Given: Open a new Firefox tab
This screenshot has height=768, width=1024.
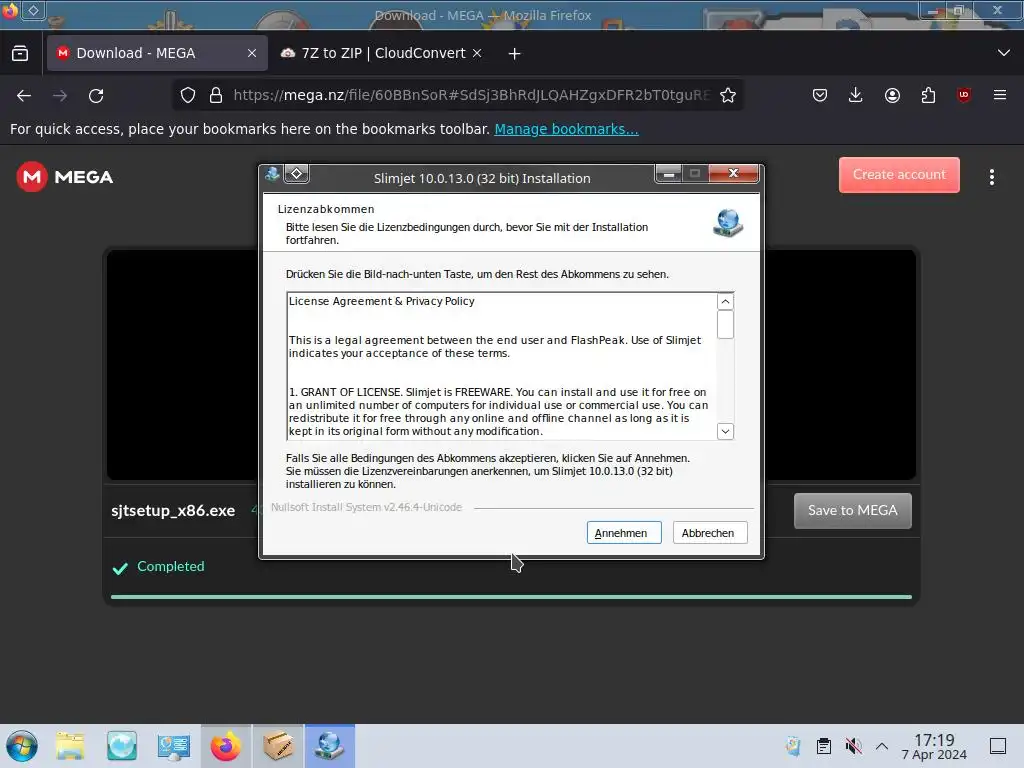Looking at the screenshot, I should coord(515,54).
